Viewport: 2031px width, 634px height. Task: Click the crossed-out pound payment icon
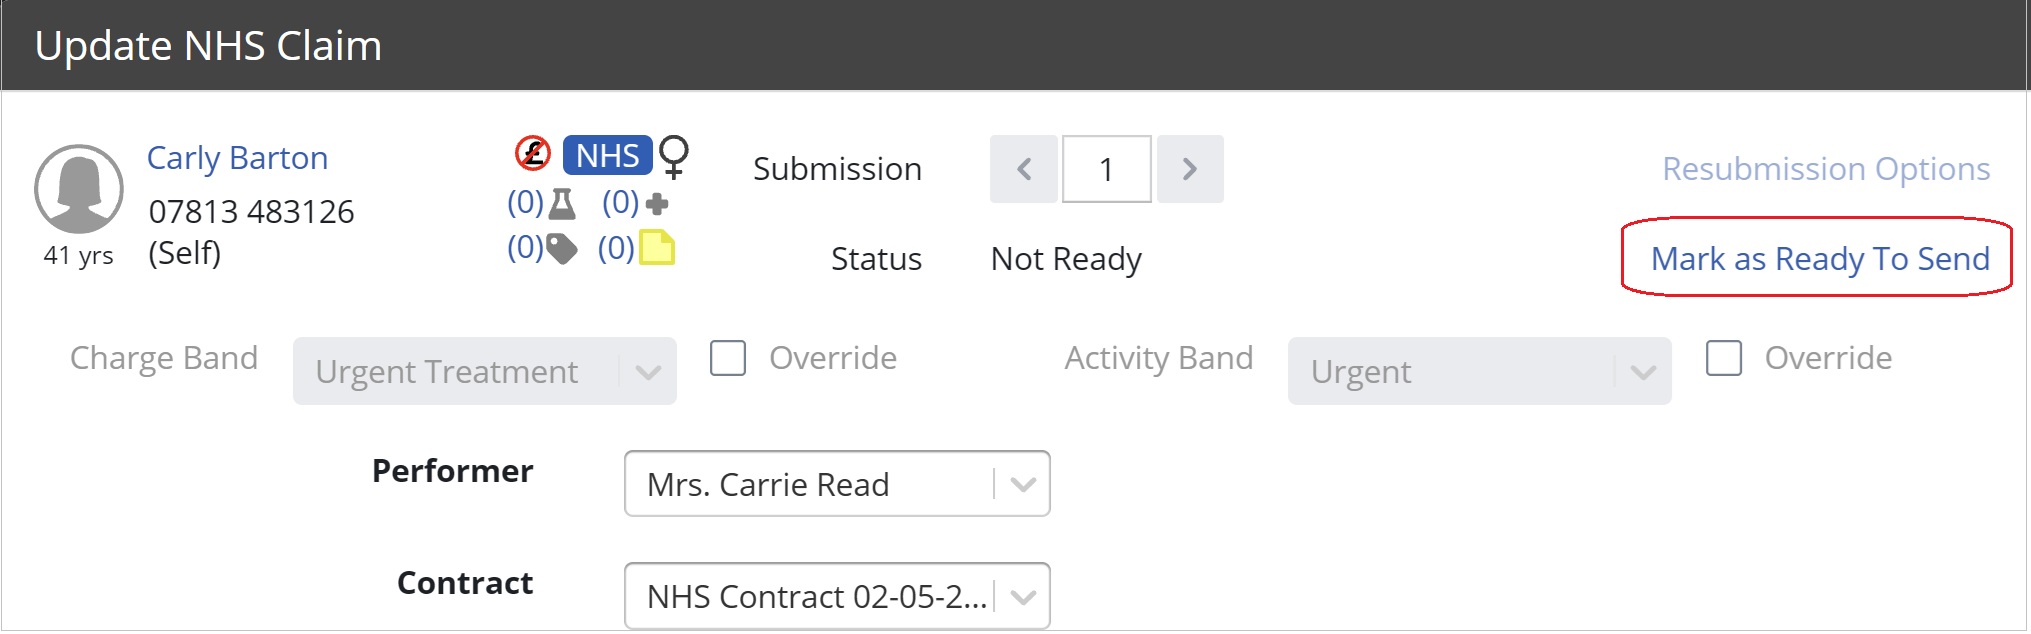pos(534,152)
